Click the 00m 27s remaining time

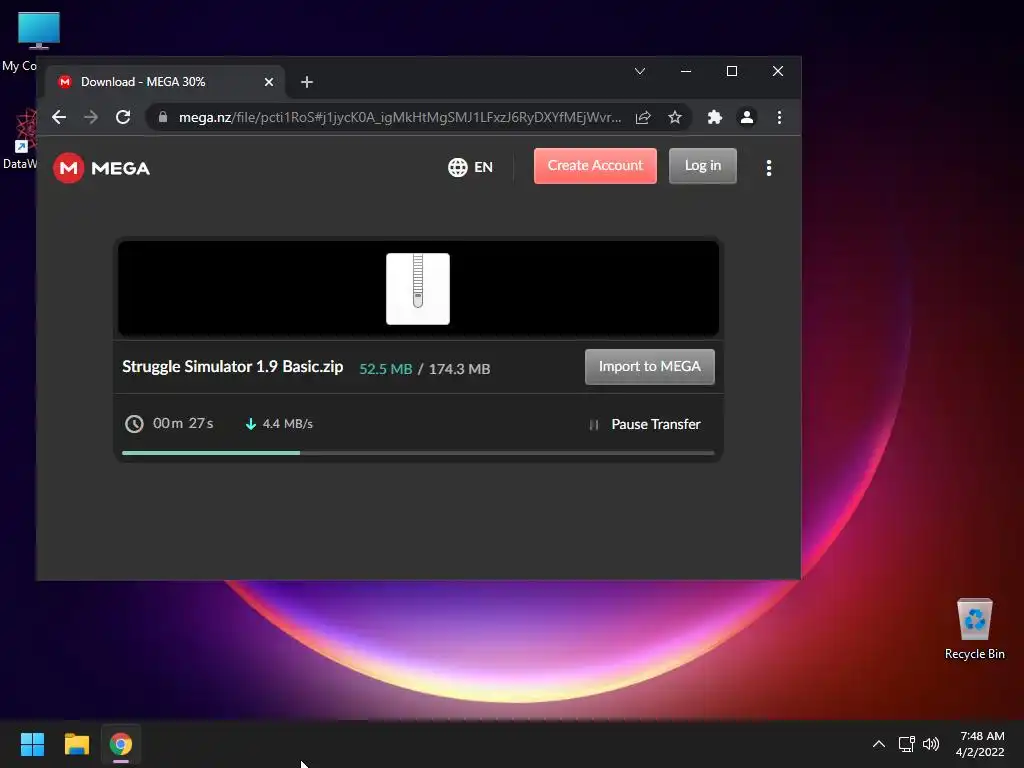click(x=183, y=423)
